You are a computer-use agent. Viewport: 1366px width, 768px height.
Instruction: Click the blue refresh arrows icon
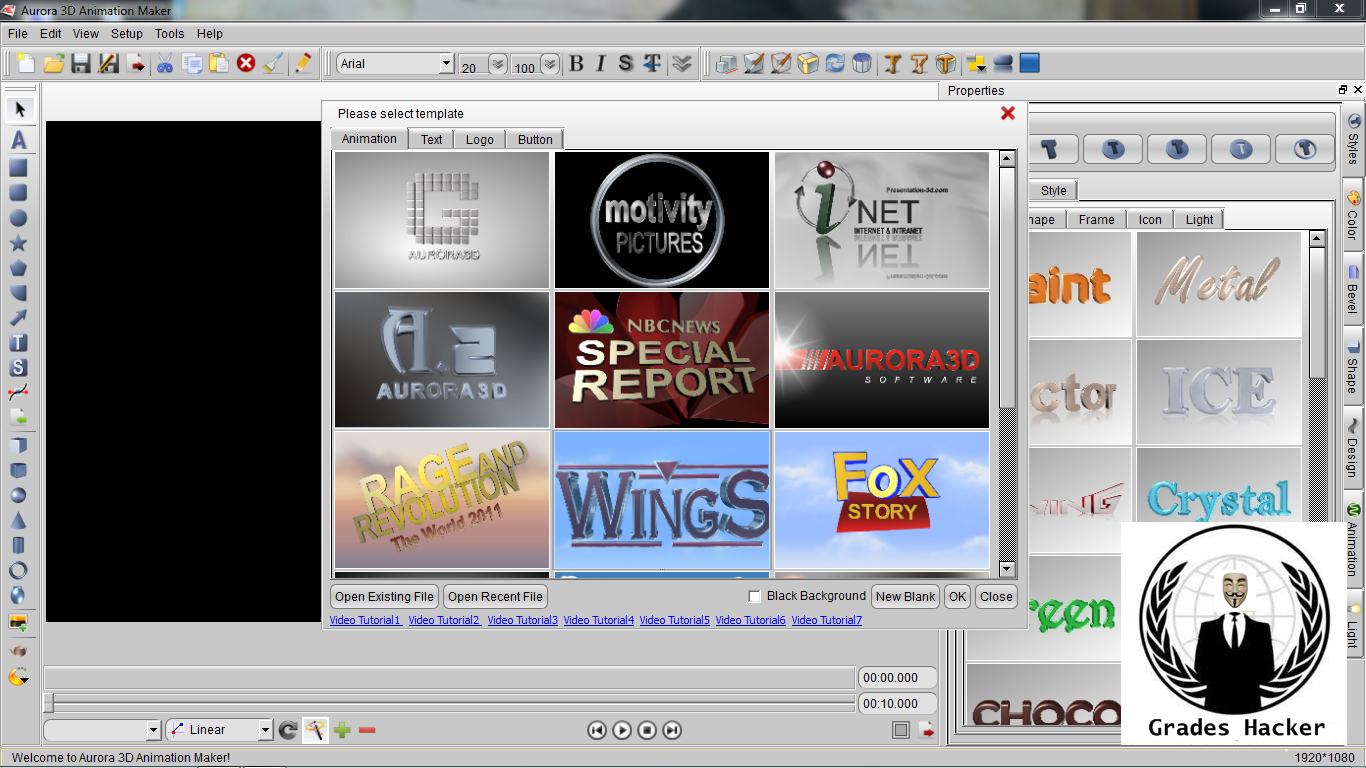[835, 64]
